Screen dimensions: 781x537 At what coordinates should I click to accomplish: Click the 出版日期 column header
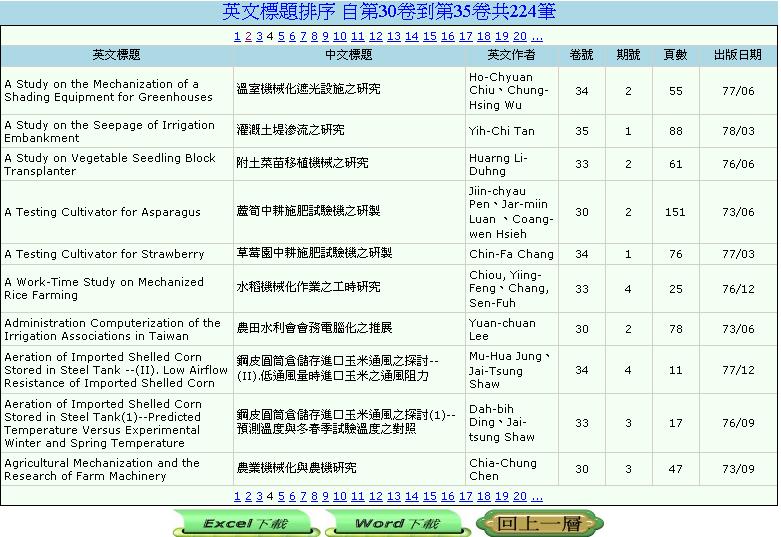pos(738,55)
